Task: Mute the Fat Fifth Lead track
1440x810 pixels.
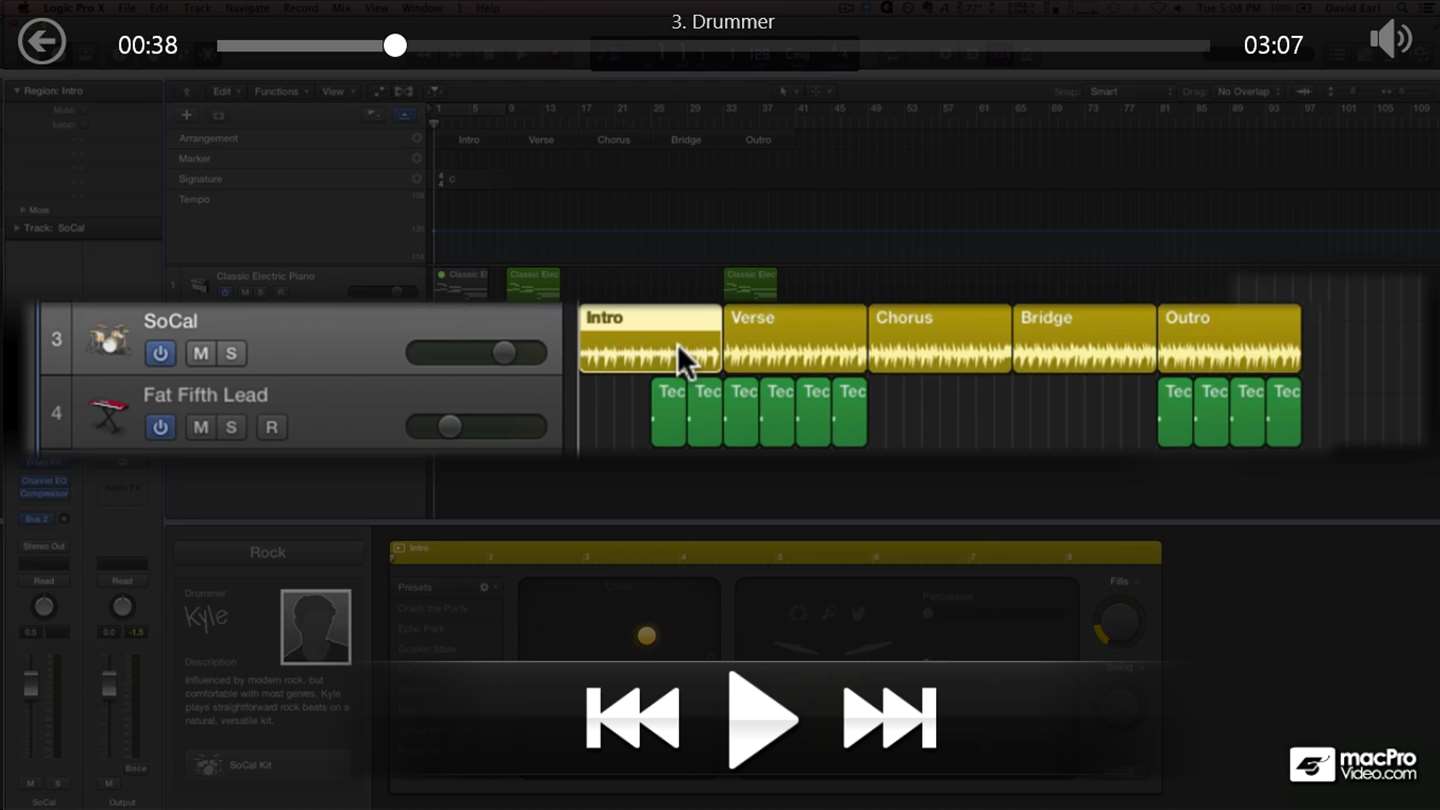Action: coord(201,427)
